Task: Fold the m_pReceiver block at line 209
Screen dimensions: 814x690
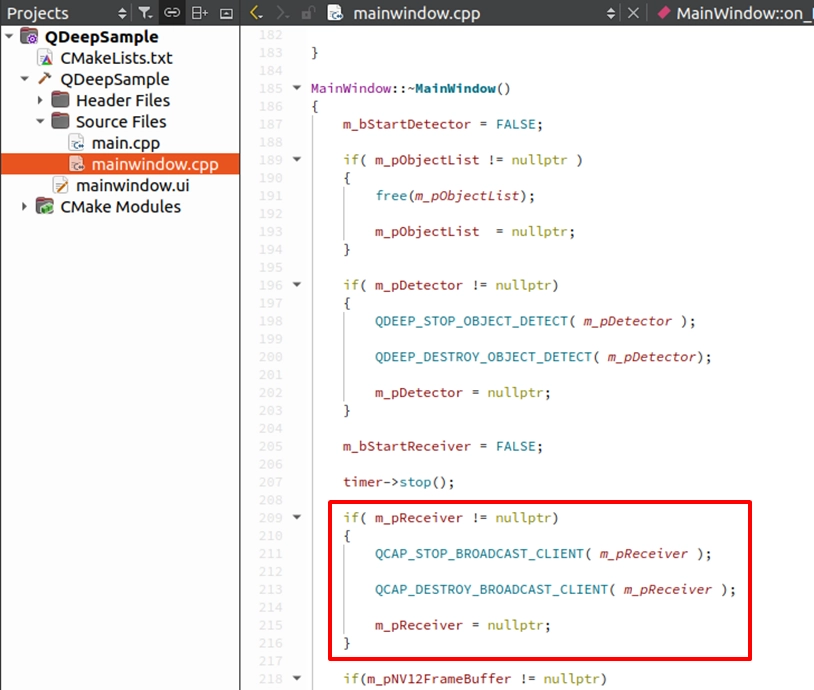Action: [297, 517]
